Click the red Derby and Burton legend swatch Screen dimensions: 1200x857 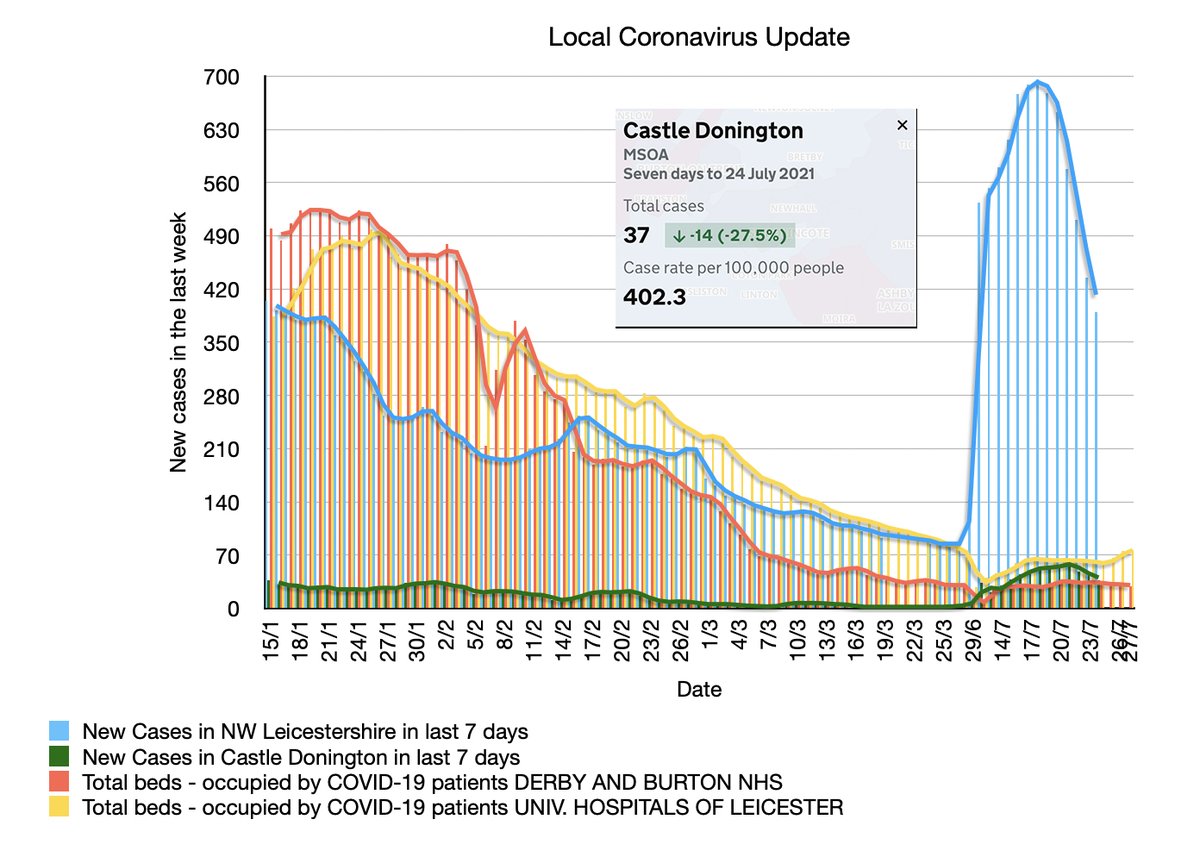click(61, 781)
